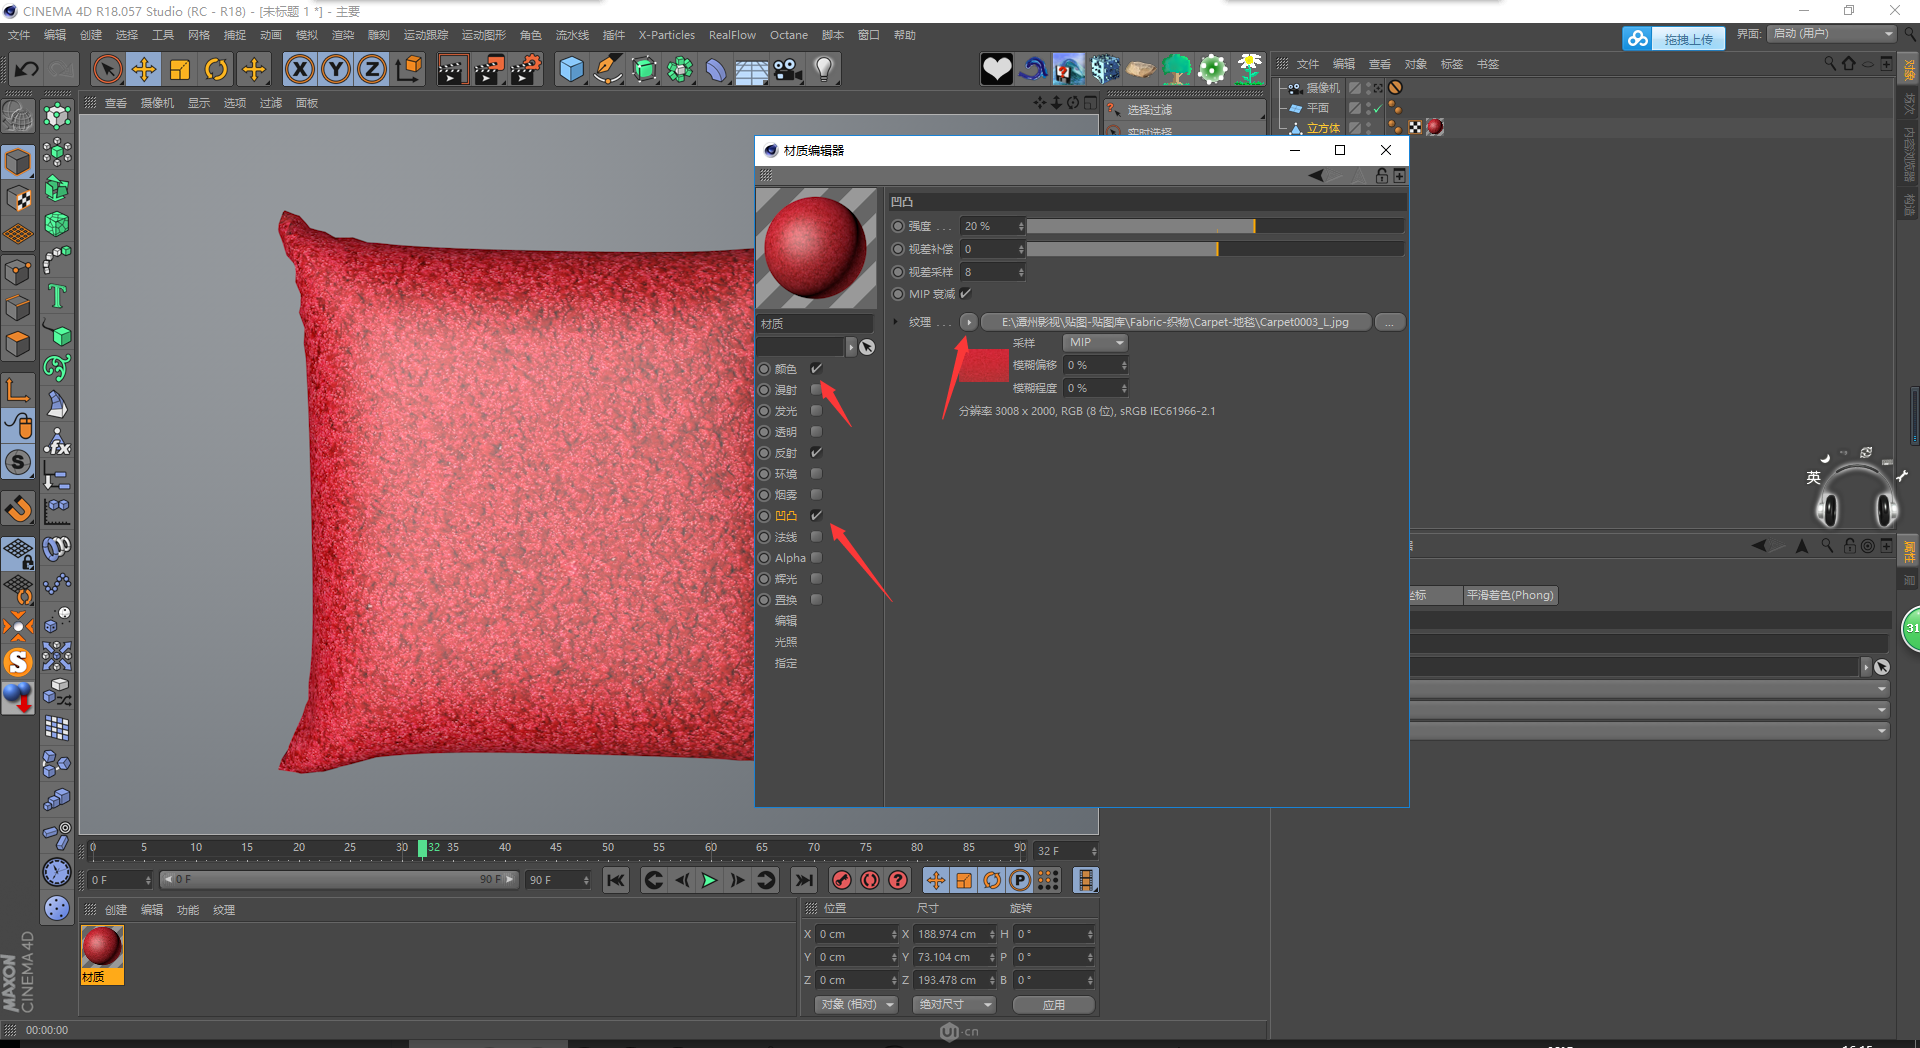Add a Cube primitive object
1920x1048 pixels.
point(571,69)
